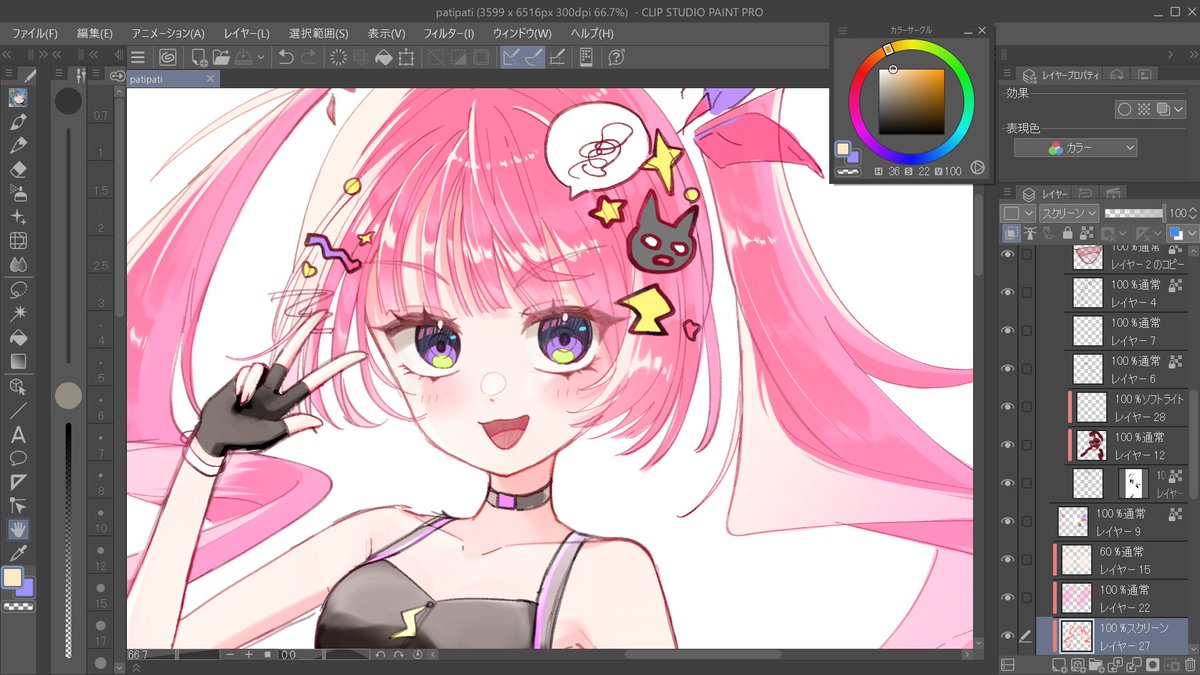
Task: Hide layer レイヤー 4
Action: point(1008,292)
